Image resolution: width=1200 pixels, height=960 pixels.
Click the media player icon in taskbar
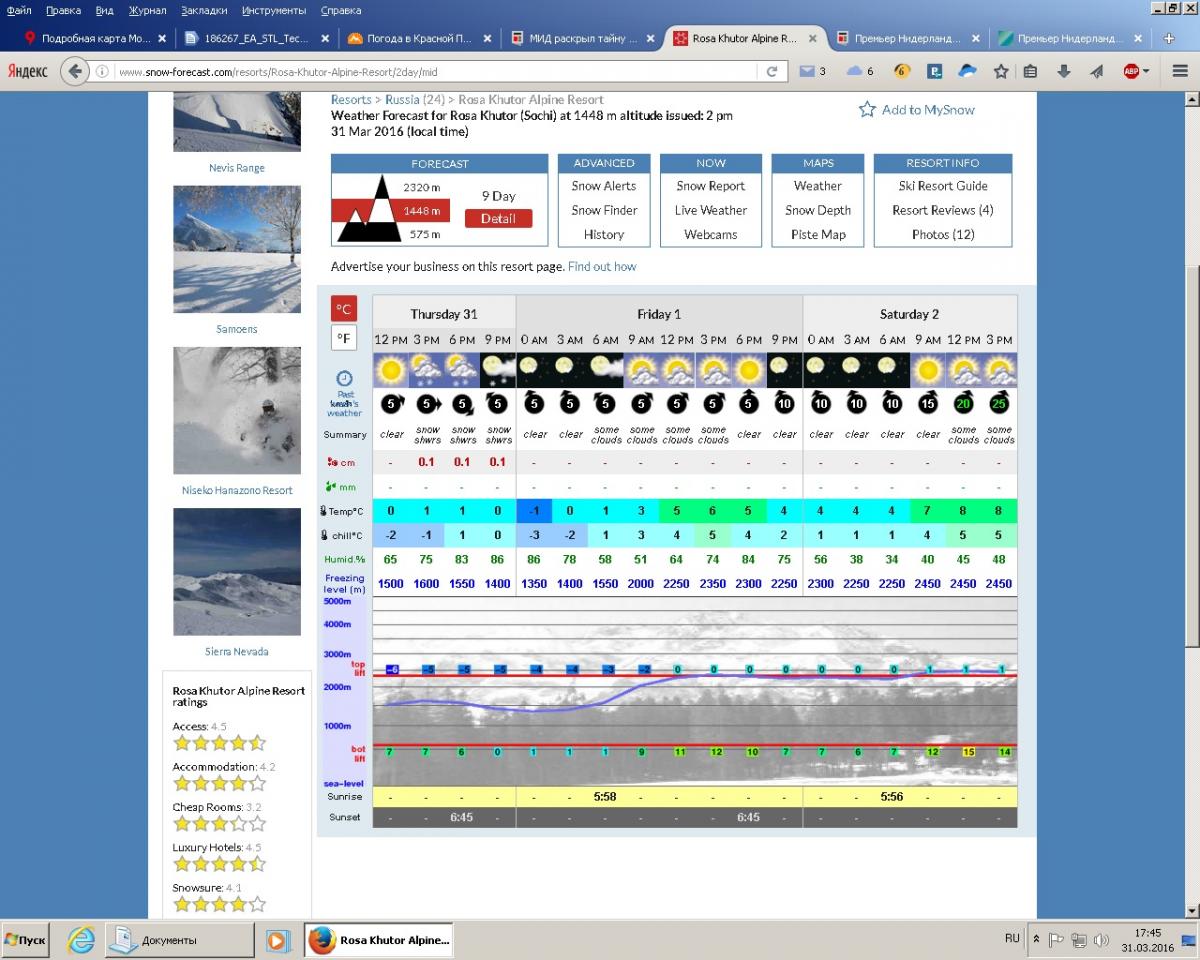pos(278,940)
